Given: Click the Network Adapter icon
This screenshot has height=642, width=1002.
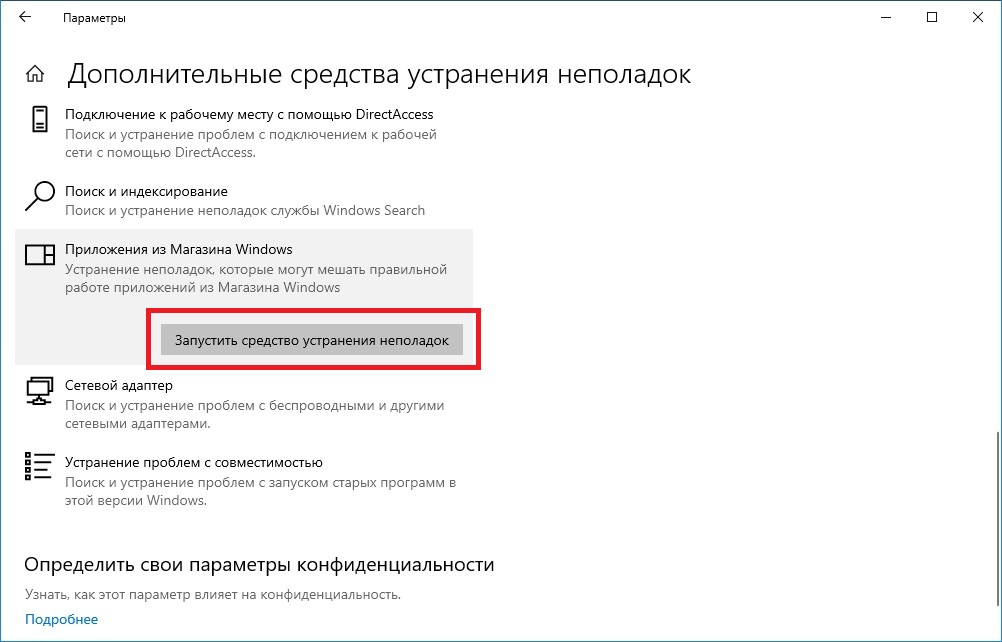Looking at the screenshot, I should click(x=39, y=392).
